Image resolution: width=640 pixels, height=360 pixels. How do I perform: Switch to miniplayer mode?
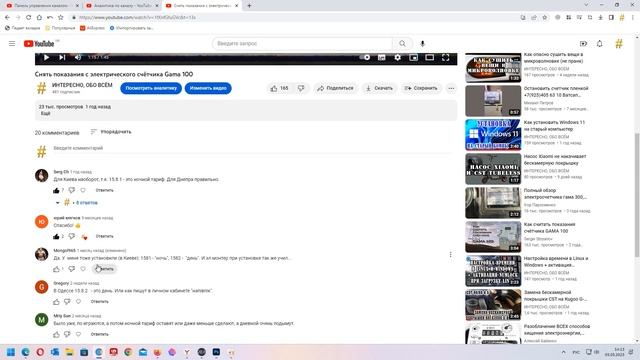413,58
